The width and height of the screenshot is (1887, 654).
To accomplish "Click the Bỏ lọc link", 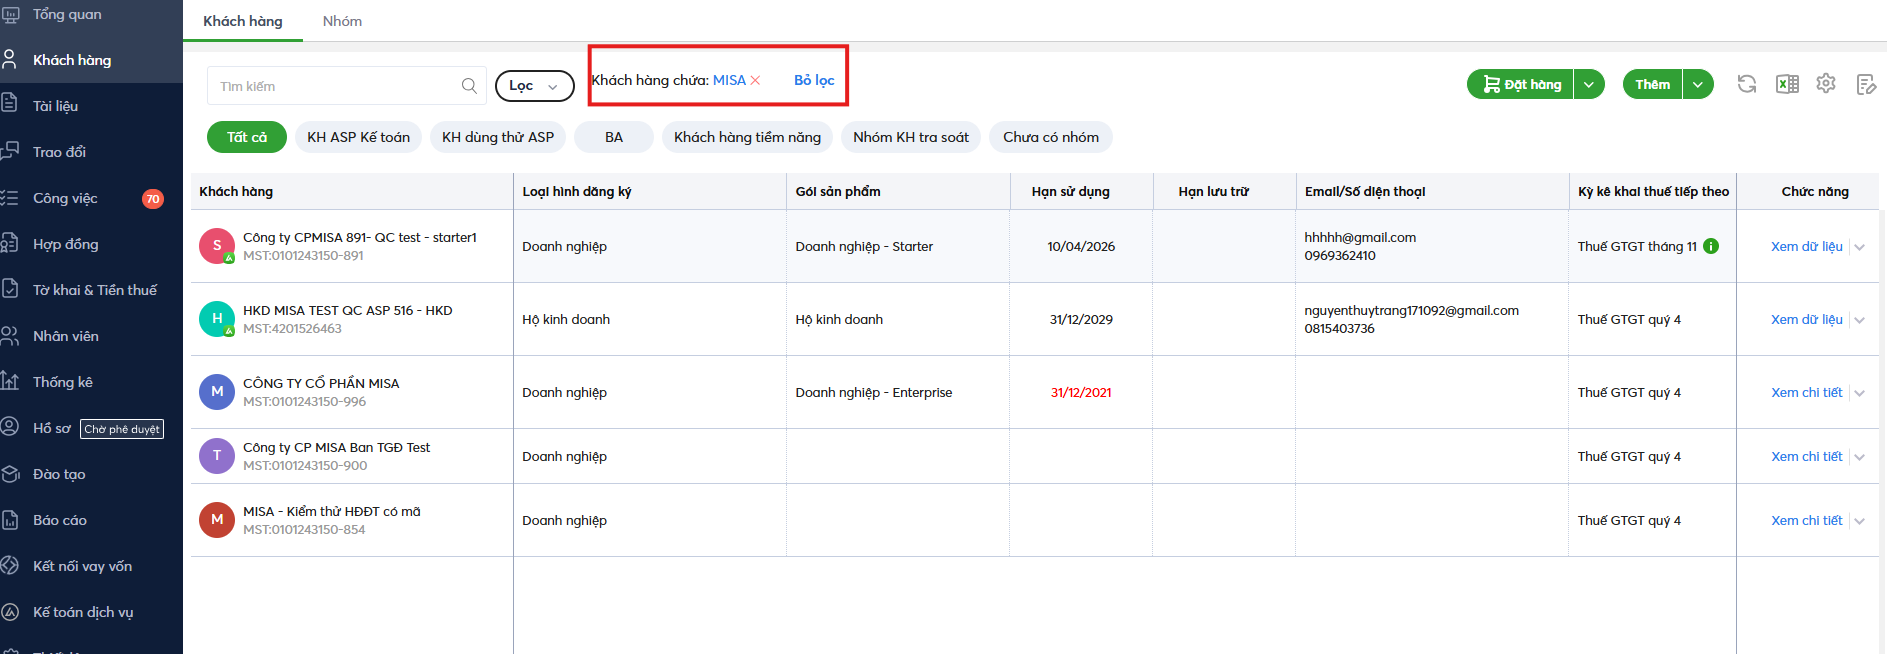I will [x=814, y=80].
